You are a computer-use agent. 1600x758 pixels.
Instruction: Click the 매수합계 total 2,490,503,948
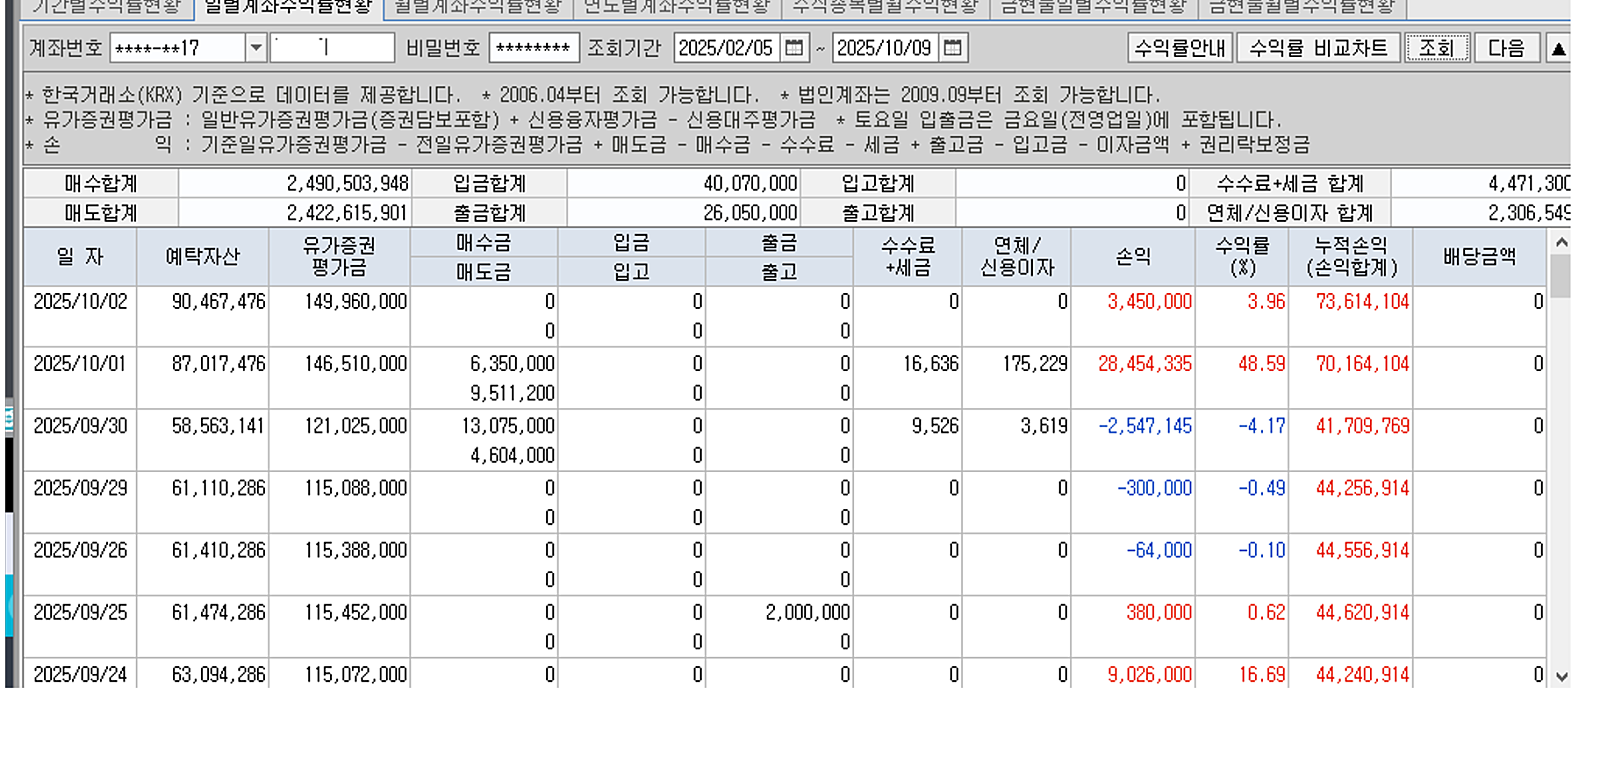(x=348, y=184)
